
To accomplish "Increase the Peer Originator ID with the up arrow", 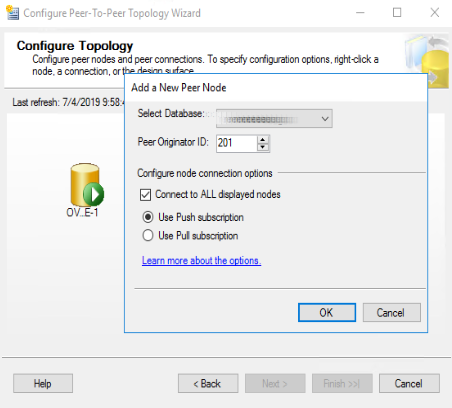I will click(263, 140).
